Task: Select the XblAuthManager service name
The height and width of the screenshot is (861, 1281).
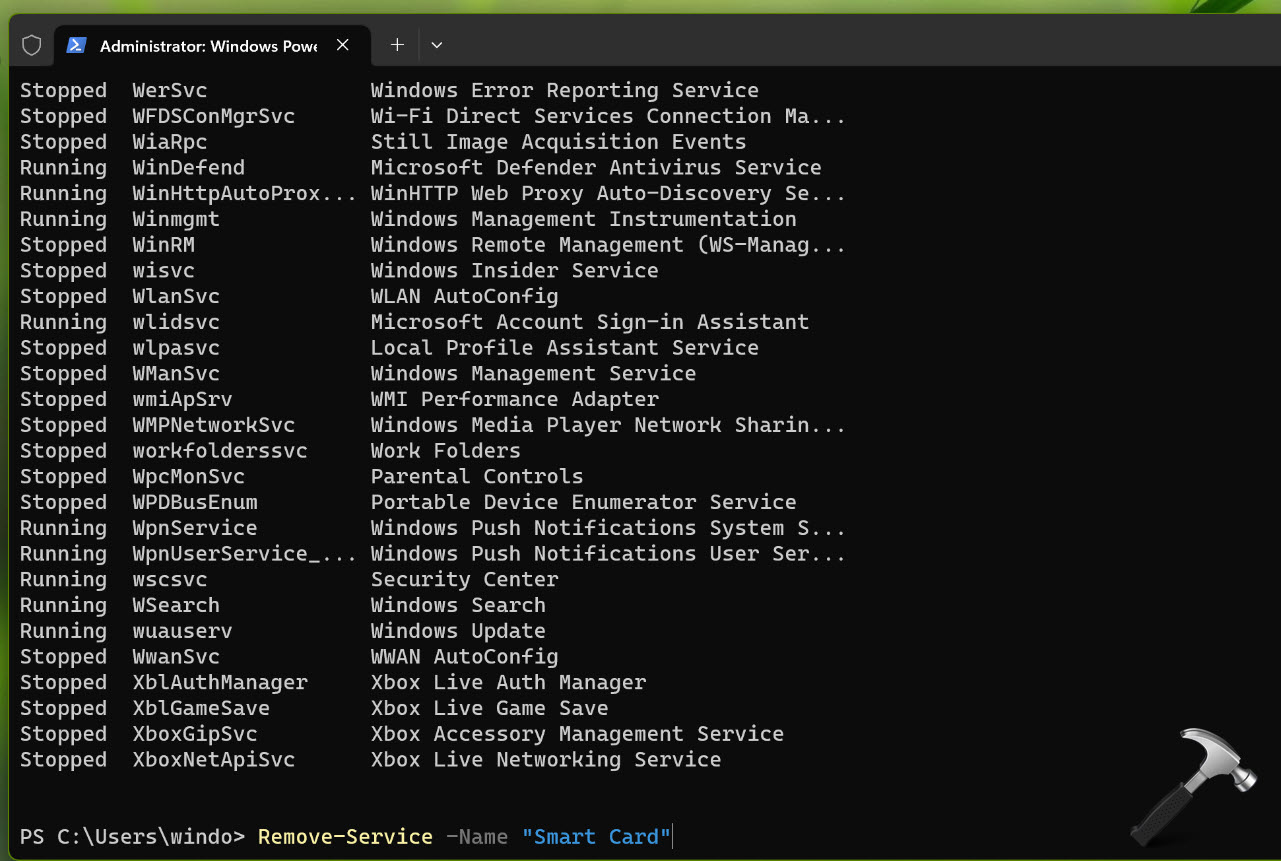Action: 220,683
